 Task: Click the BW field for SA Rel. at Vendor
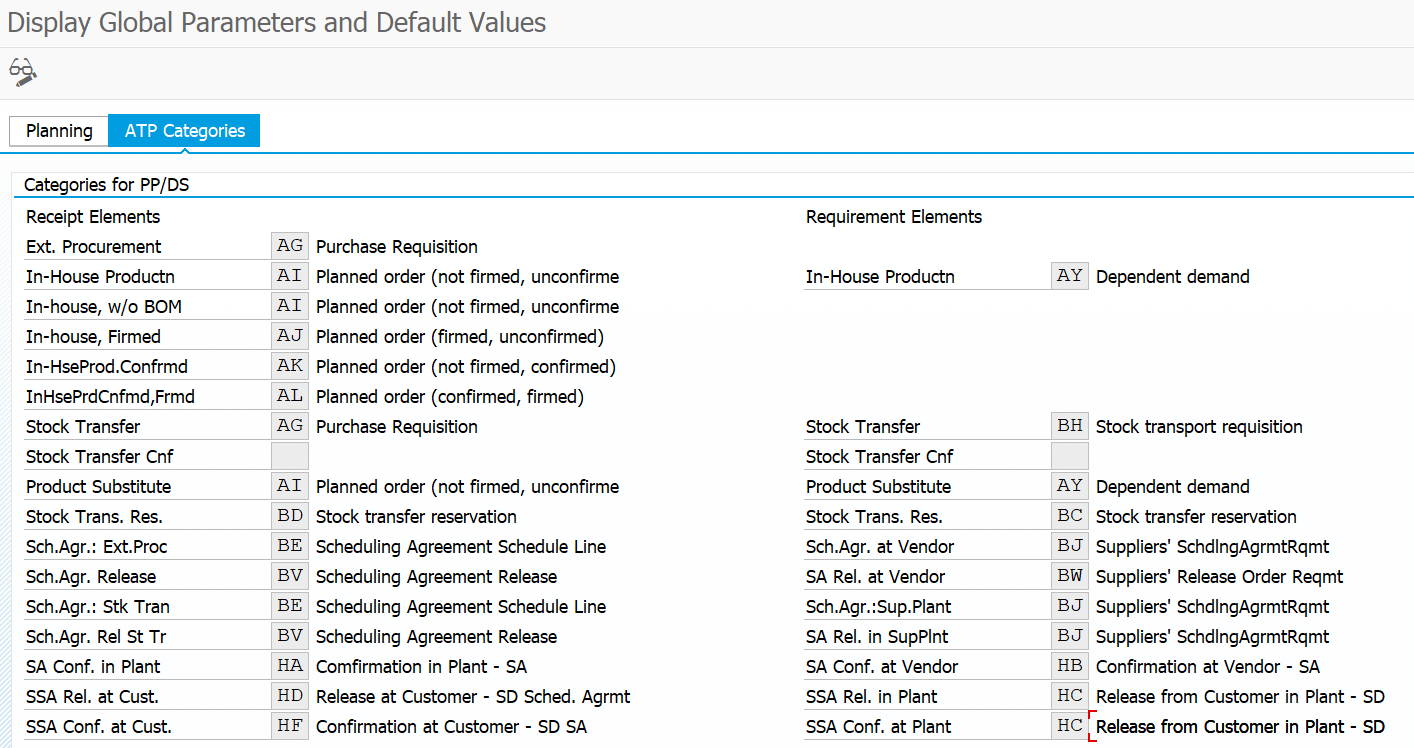tap(1070, 576)
